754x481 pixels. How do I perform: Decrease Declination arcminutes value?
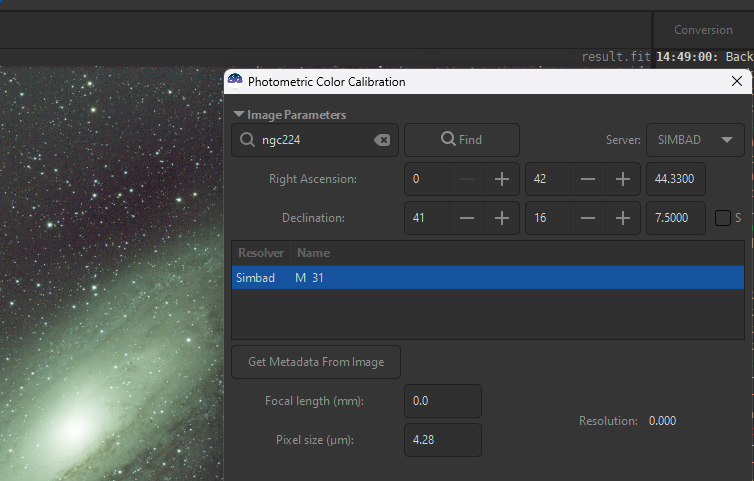click(588, 218)
